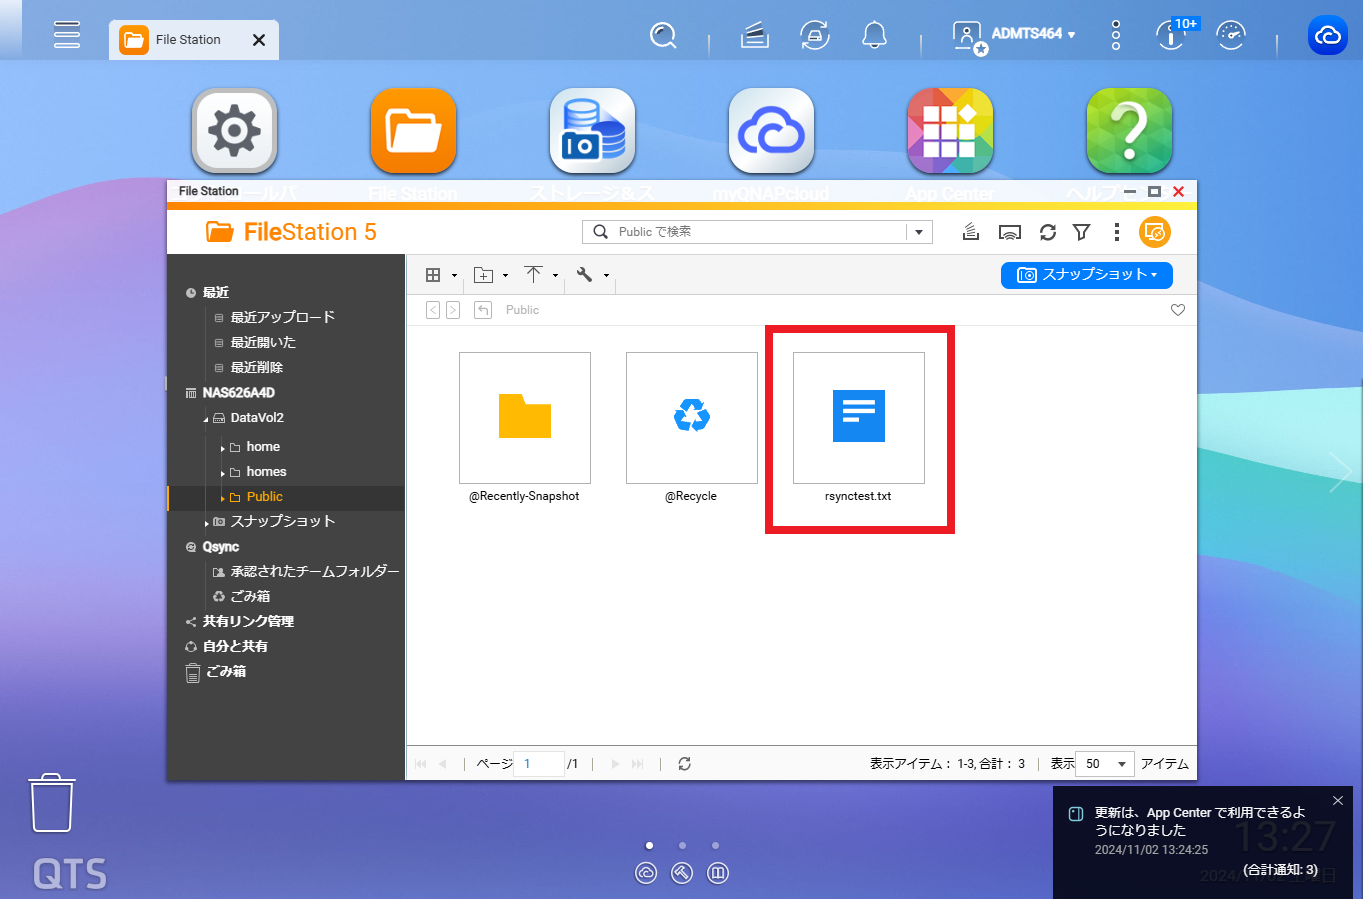Open Storage & Snapshots desktop icon
This screenshot has height=899, width=1363.
coord(592,131)
